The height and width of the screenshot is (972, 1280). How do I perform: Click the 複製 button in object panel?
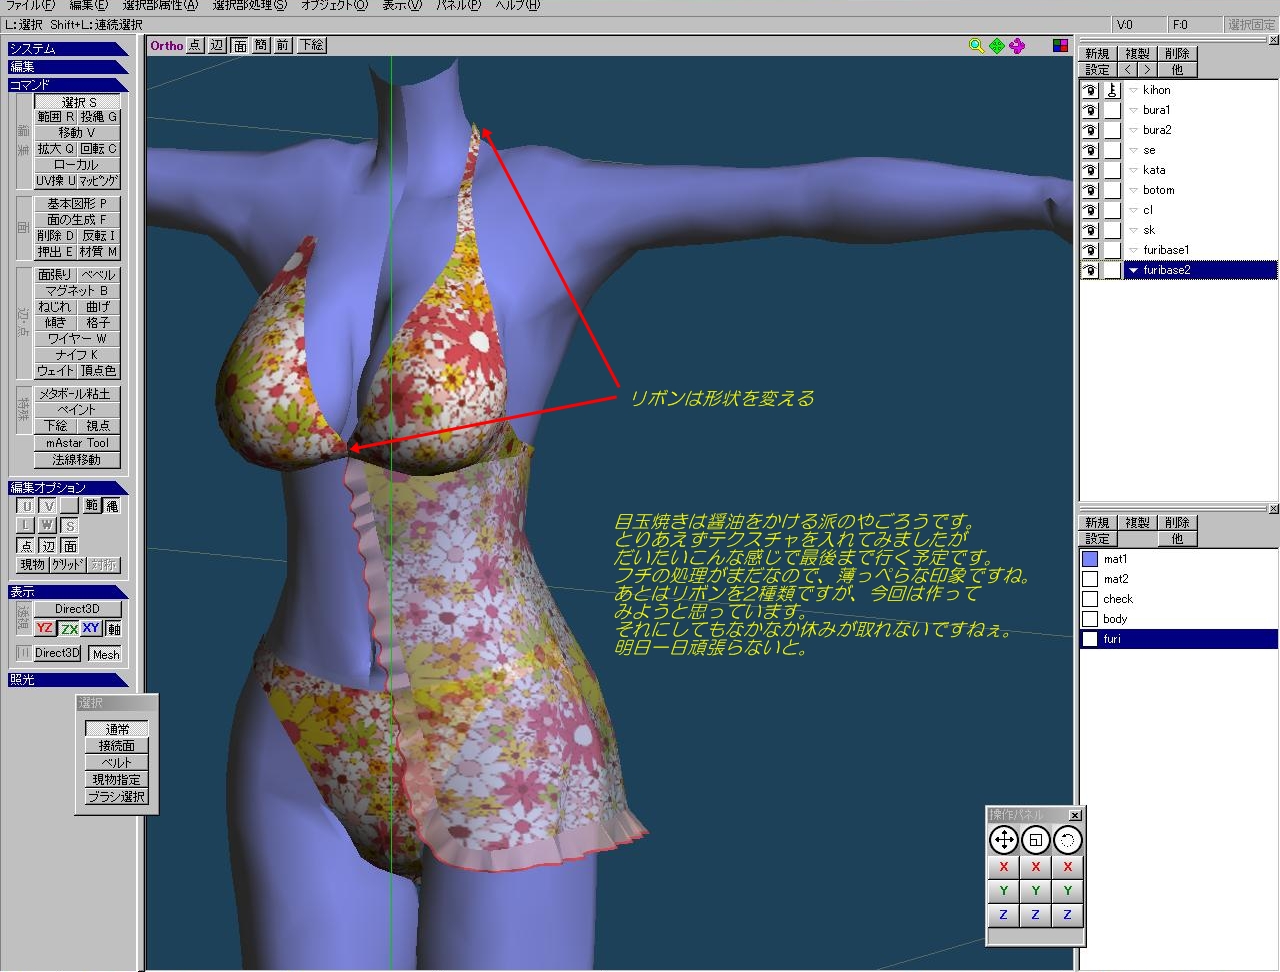click(1137, 54)
